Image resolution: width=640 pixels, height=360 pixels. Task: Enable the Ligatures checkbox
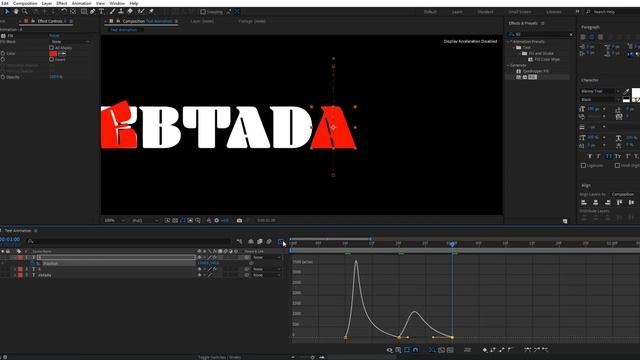click(583, 166)
